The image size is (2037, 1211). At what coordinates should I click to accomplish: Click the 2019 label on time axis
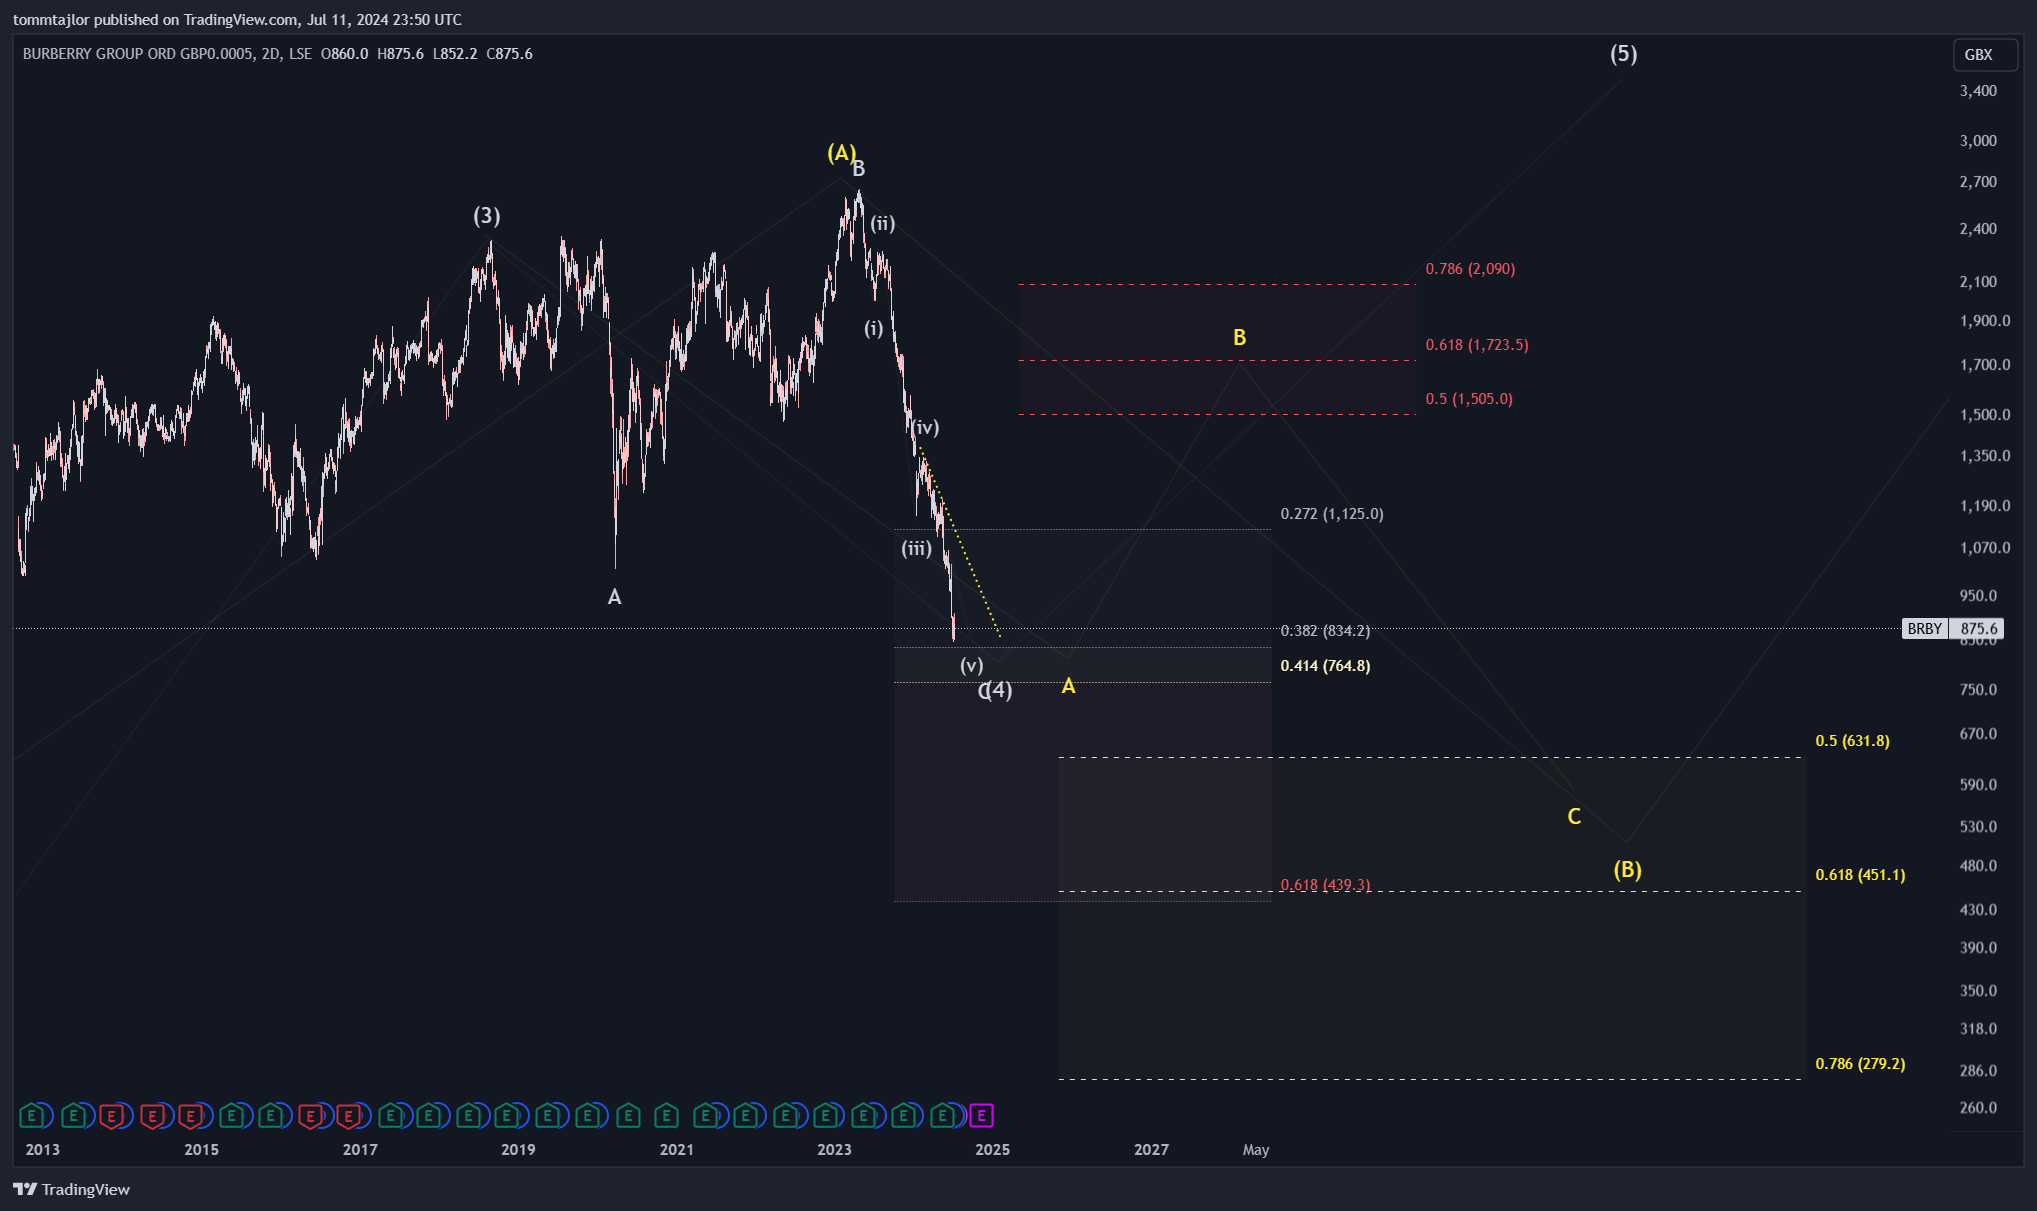(x=518, y=1150)
